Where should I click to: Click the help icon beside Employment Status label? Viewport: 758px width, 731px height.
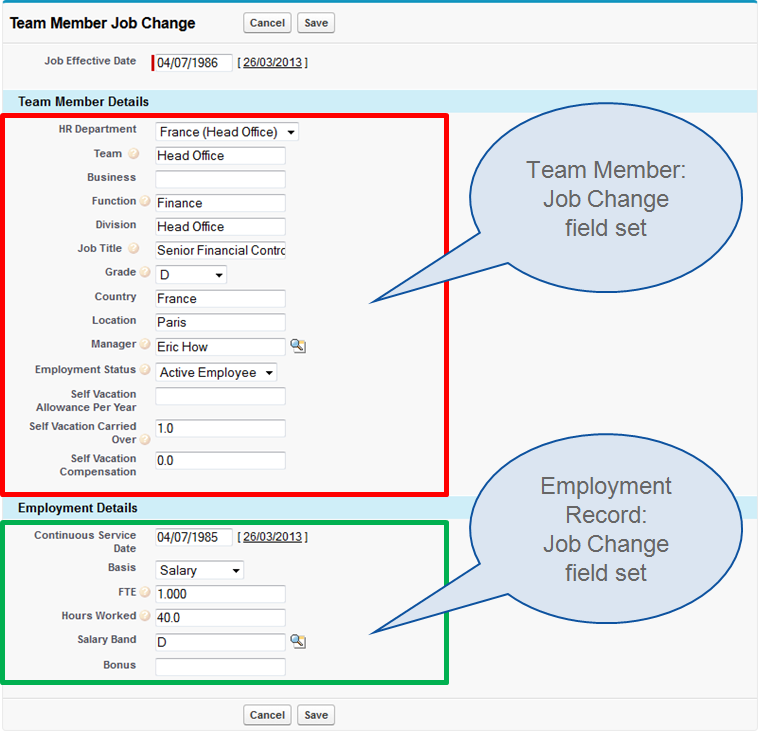145,370
